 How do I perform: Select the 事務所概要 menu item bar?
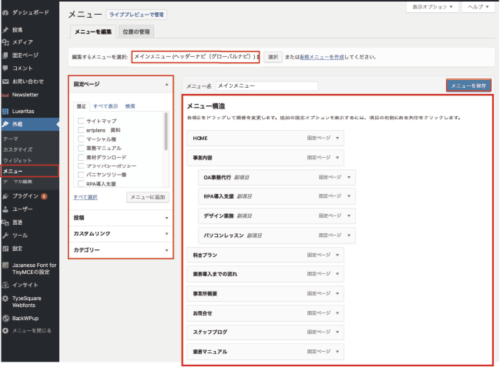coord(265,294)
